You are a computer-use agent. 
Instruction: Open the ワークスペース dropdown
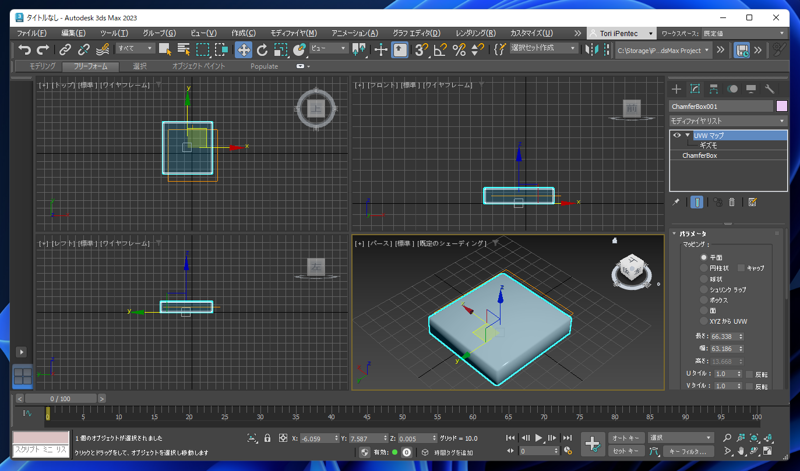(x=745, y=33)
